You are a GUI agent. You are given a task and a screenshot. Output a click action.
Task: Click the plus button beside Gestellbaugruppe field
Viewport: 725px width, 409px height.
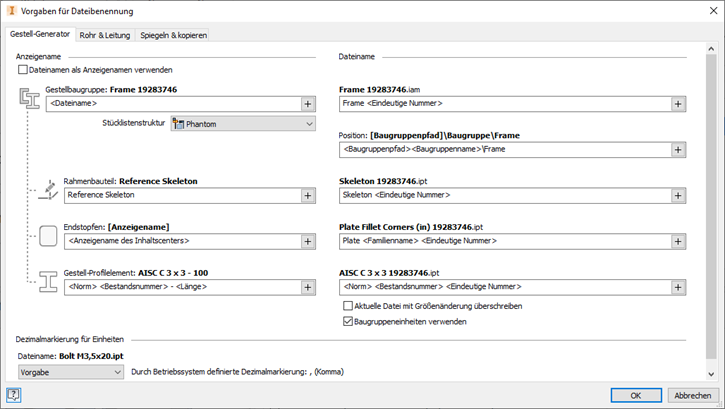click(308, 103)
